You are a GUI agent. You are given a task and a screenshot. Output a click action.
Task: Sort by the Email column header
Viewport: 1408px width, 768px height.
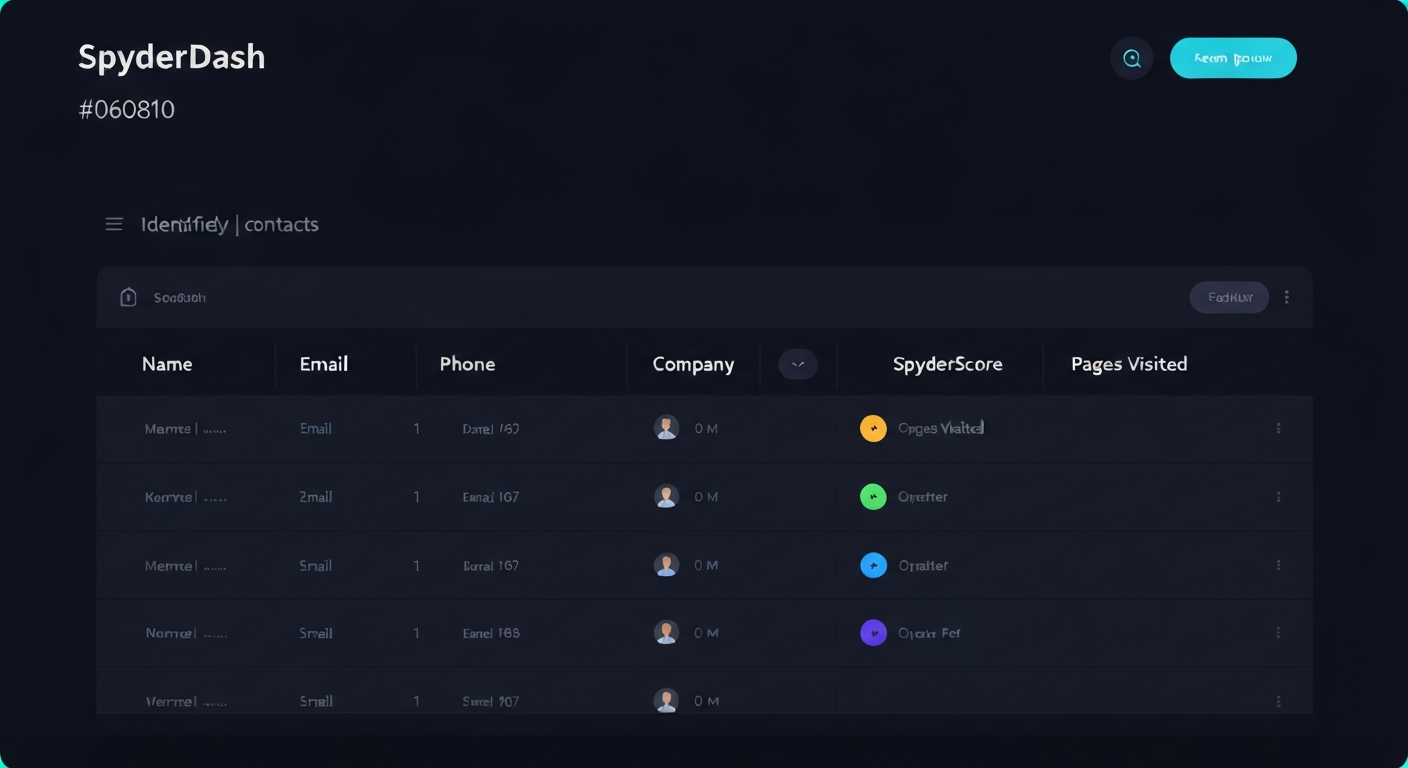(x=324, y=364)
